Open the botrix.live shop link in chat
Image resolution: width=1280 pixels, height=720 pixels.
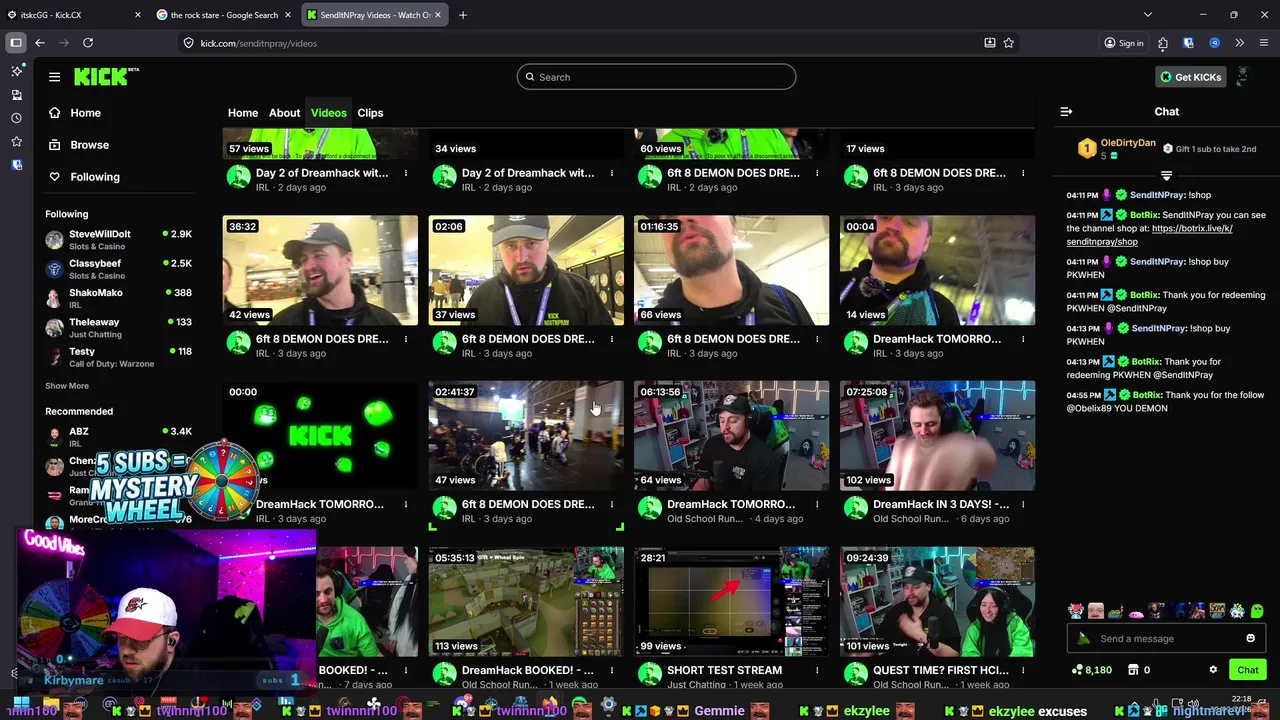click(x=1149, y=235)
